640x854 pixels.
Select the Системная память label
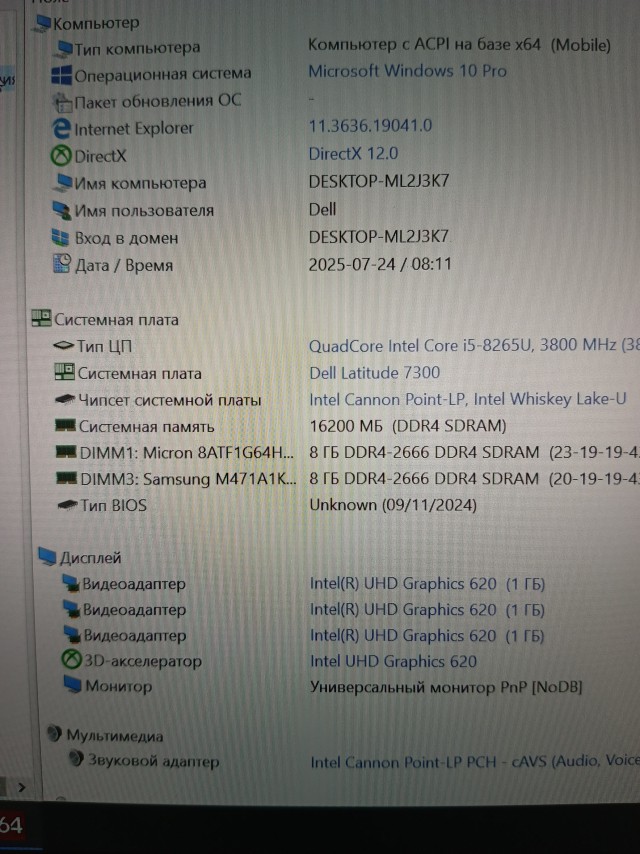[x=147, y=426]
